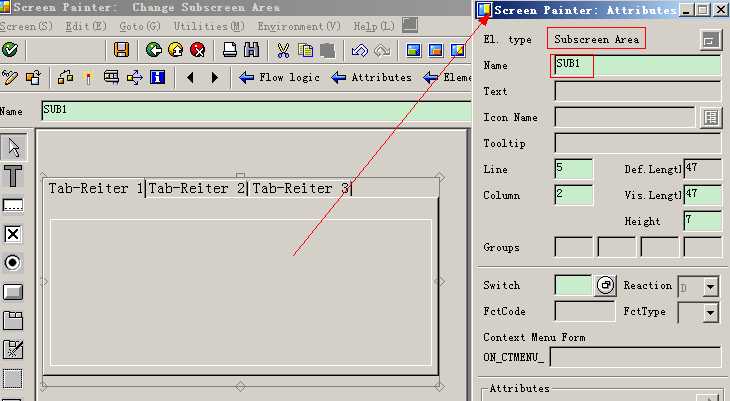Open Icon Name value help list button
The height and width of the screenshot is (401, 730).
pyautogui.click(x=710, y=118)
